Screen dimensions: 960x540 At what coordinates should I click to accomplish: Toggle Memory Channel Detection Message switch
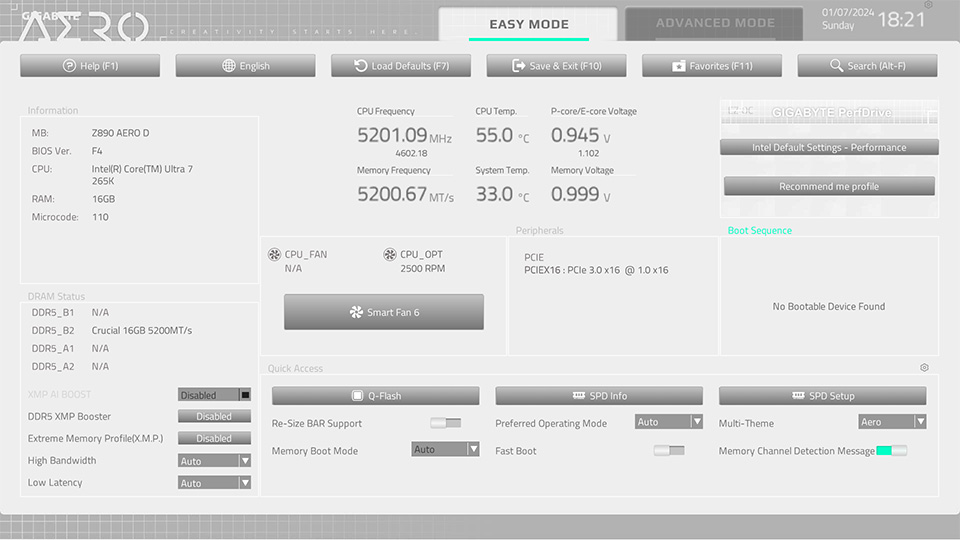pos(891,451)
